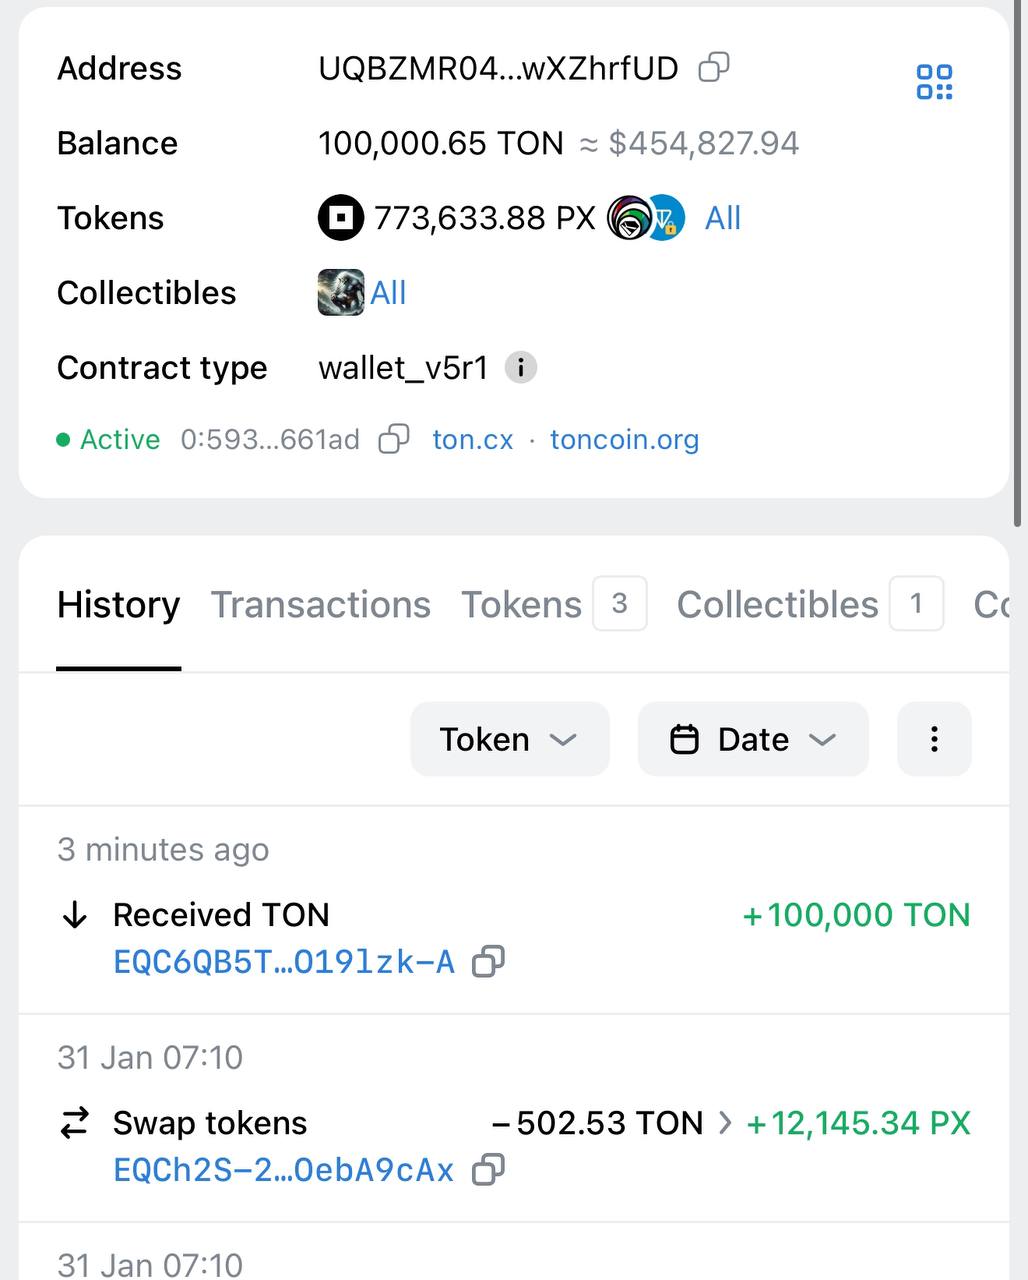
Task: Expand swap details chevron after 502.53 TON
Action: point(725,1123)
